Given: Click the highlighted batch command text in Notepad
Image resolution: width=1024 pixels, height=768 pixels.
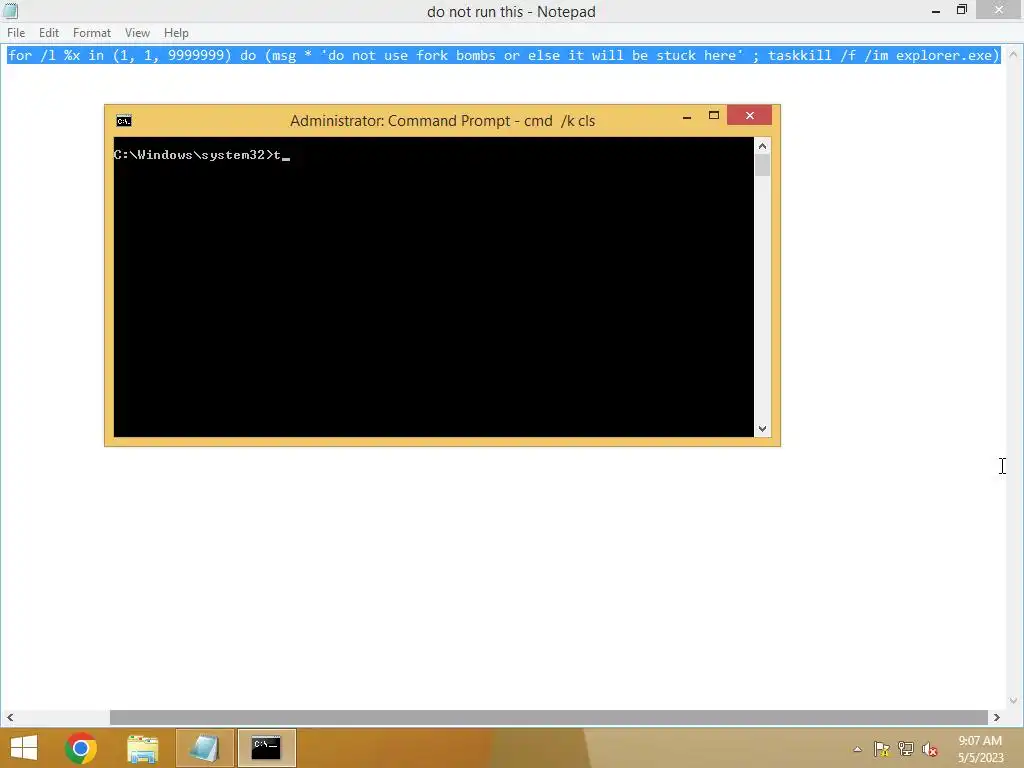Looking at the screenshot, I should click(x=504, y=56).
